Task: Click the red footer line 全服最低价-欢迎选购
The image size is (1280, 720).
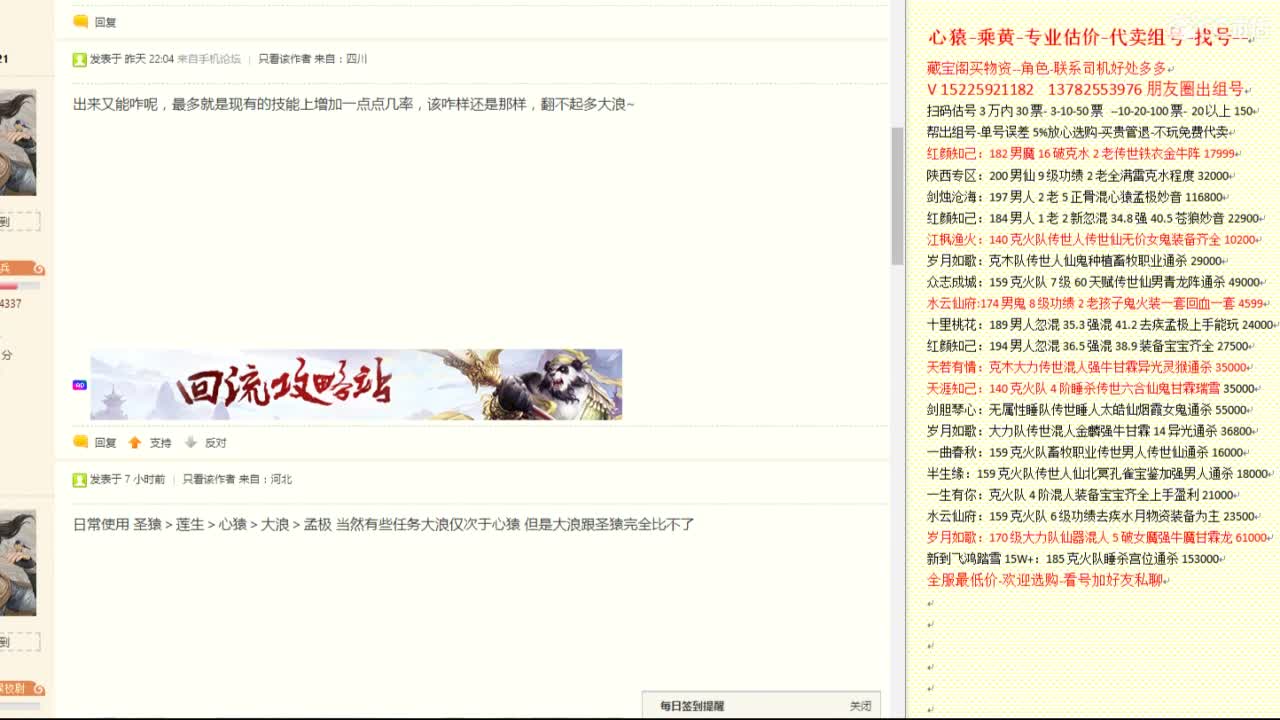Action: (x=1046, y=580)
